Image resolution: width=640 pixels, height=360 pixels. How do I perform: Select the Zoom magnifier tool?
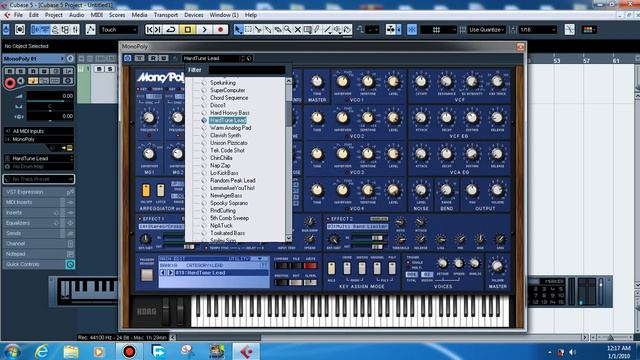(288, 29)
